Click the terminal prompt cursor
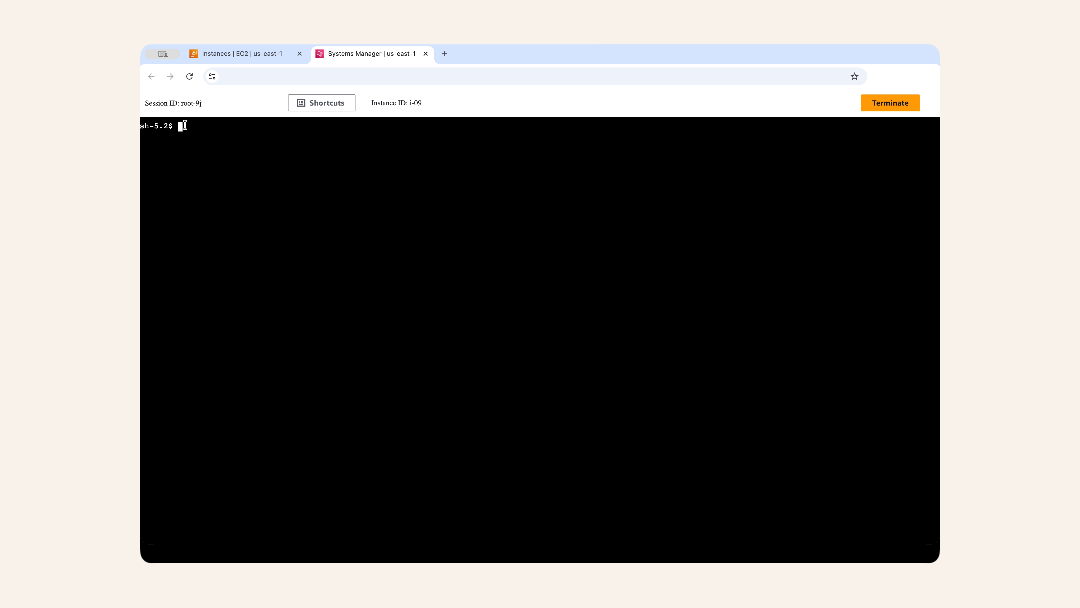The width and height of the screenshot is (1080, 608). pos(182,125)
